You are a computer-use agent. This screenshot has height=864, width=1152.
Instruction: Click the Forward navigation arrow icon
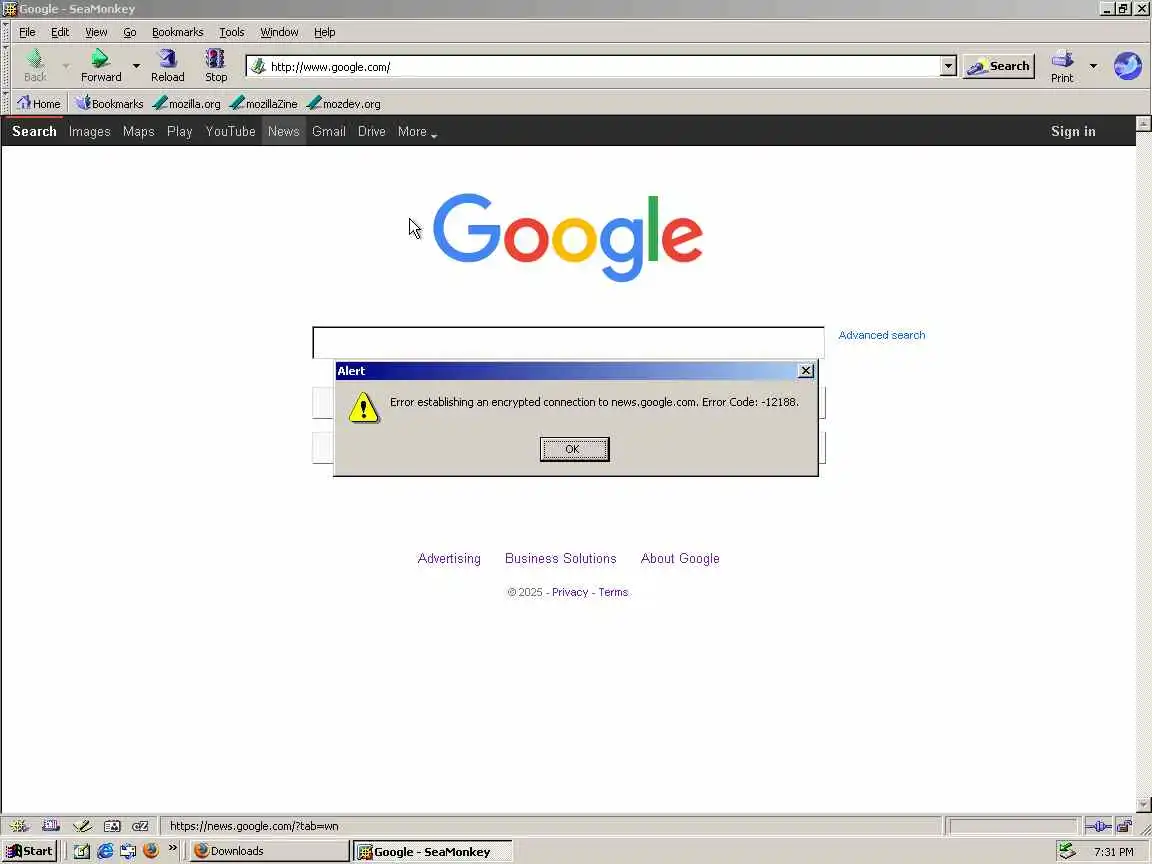click(x=100, y=59)
